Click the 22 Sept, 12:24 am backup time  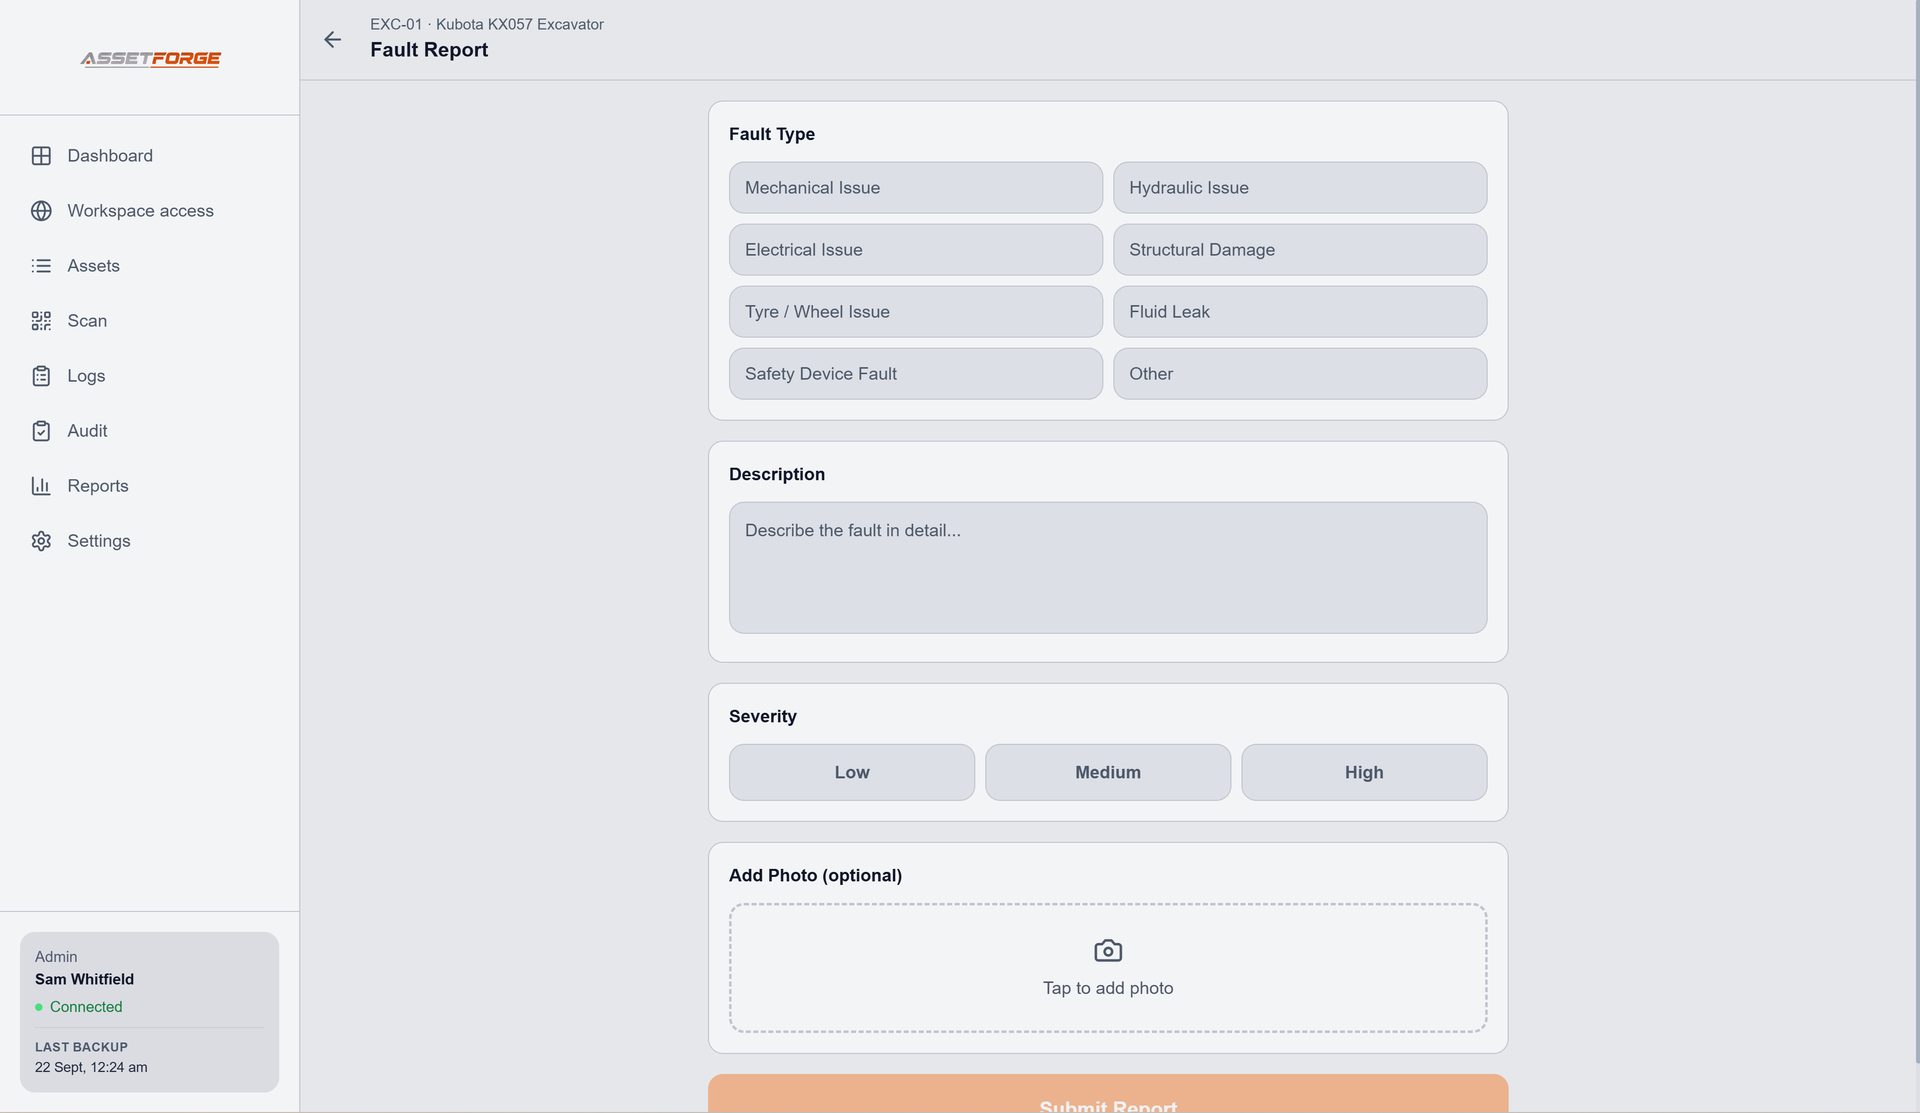click(91, 1068)
